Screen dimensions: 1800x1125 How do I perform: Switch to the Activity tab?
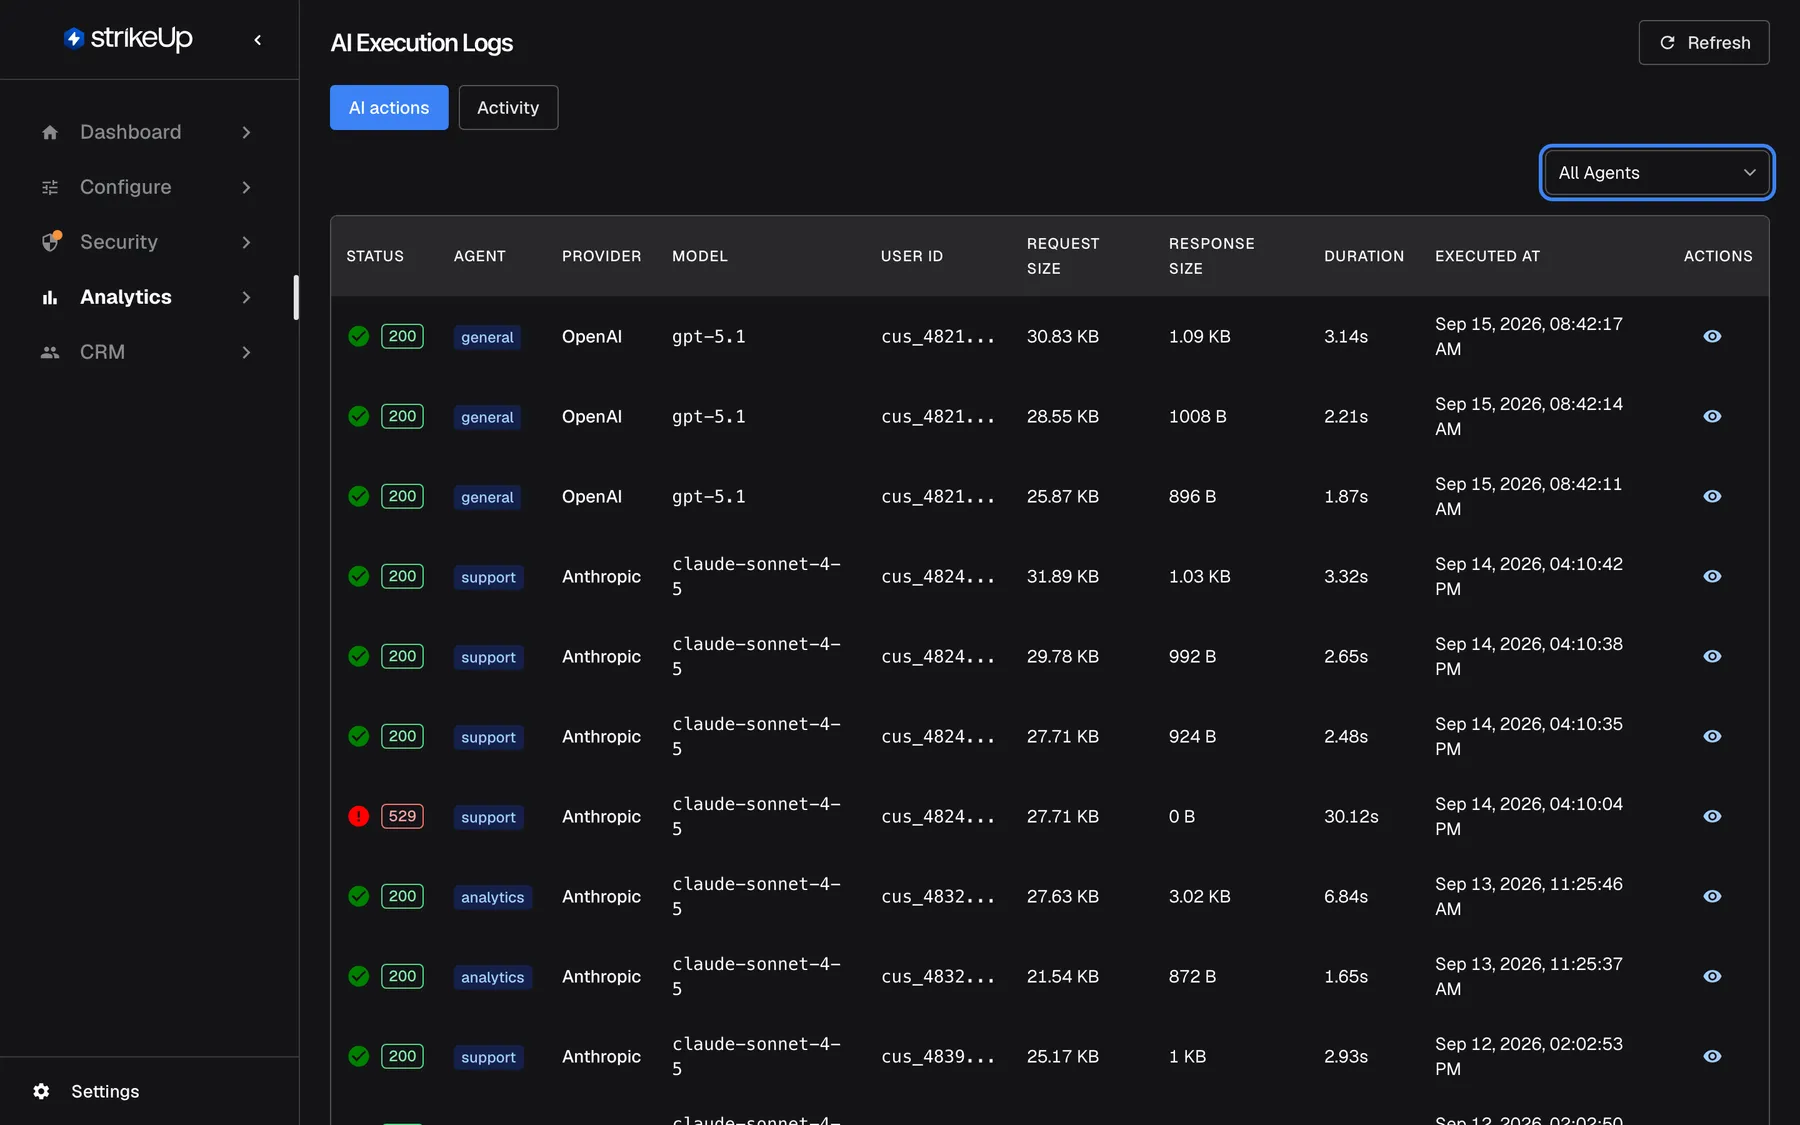tap(508, 108)
